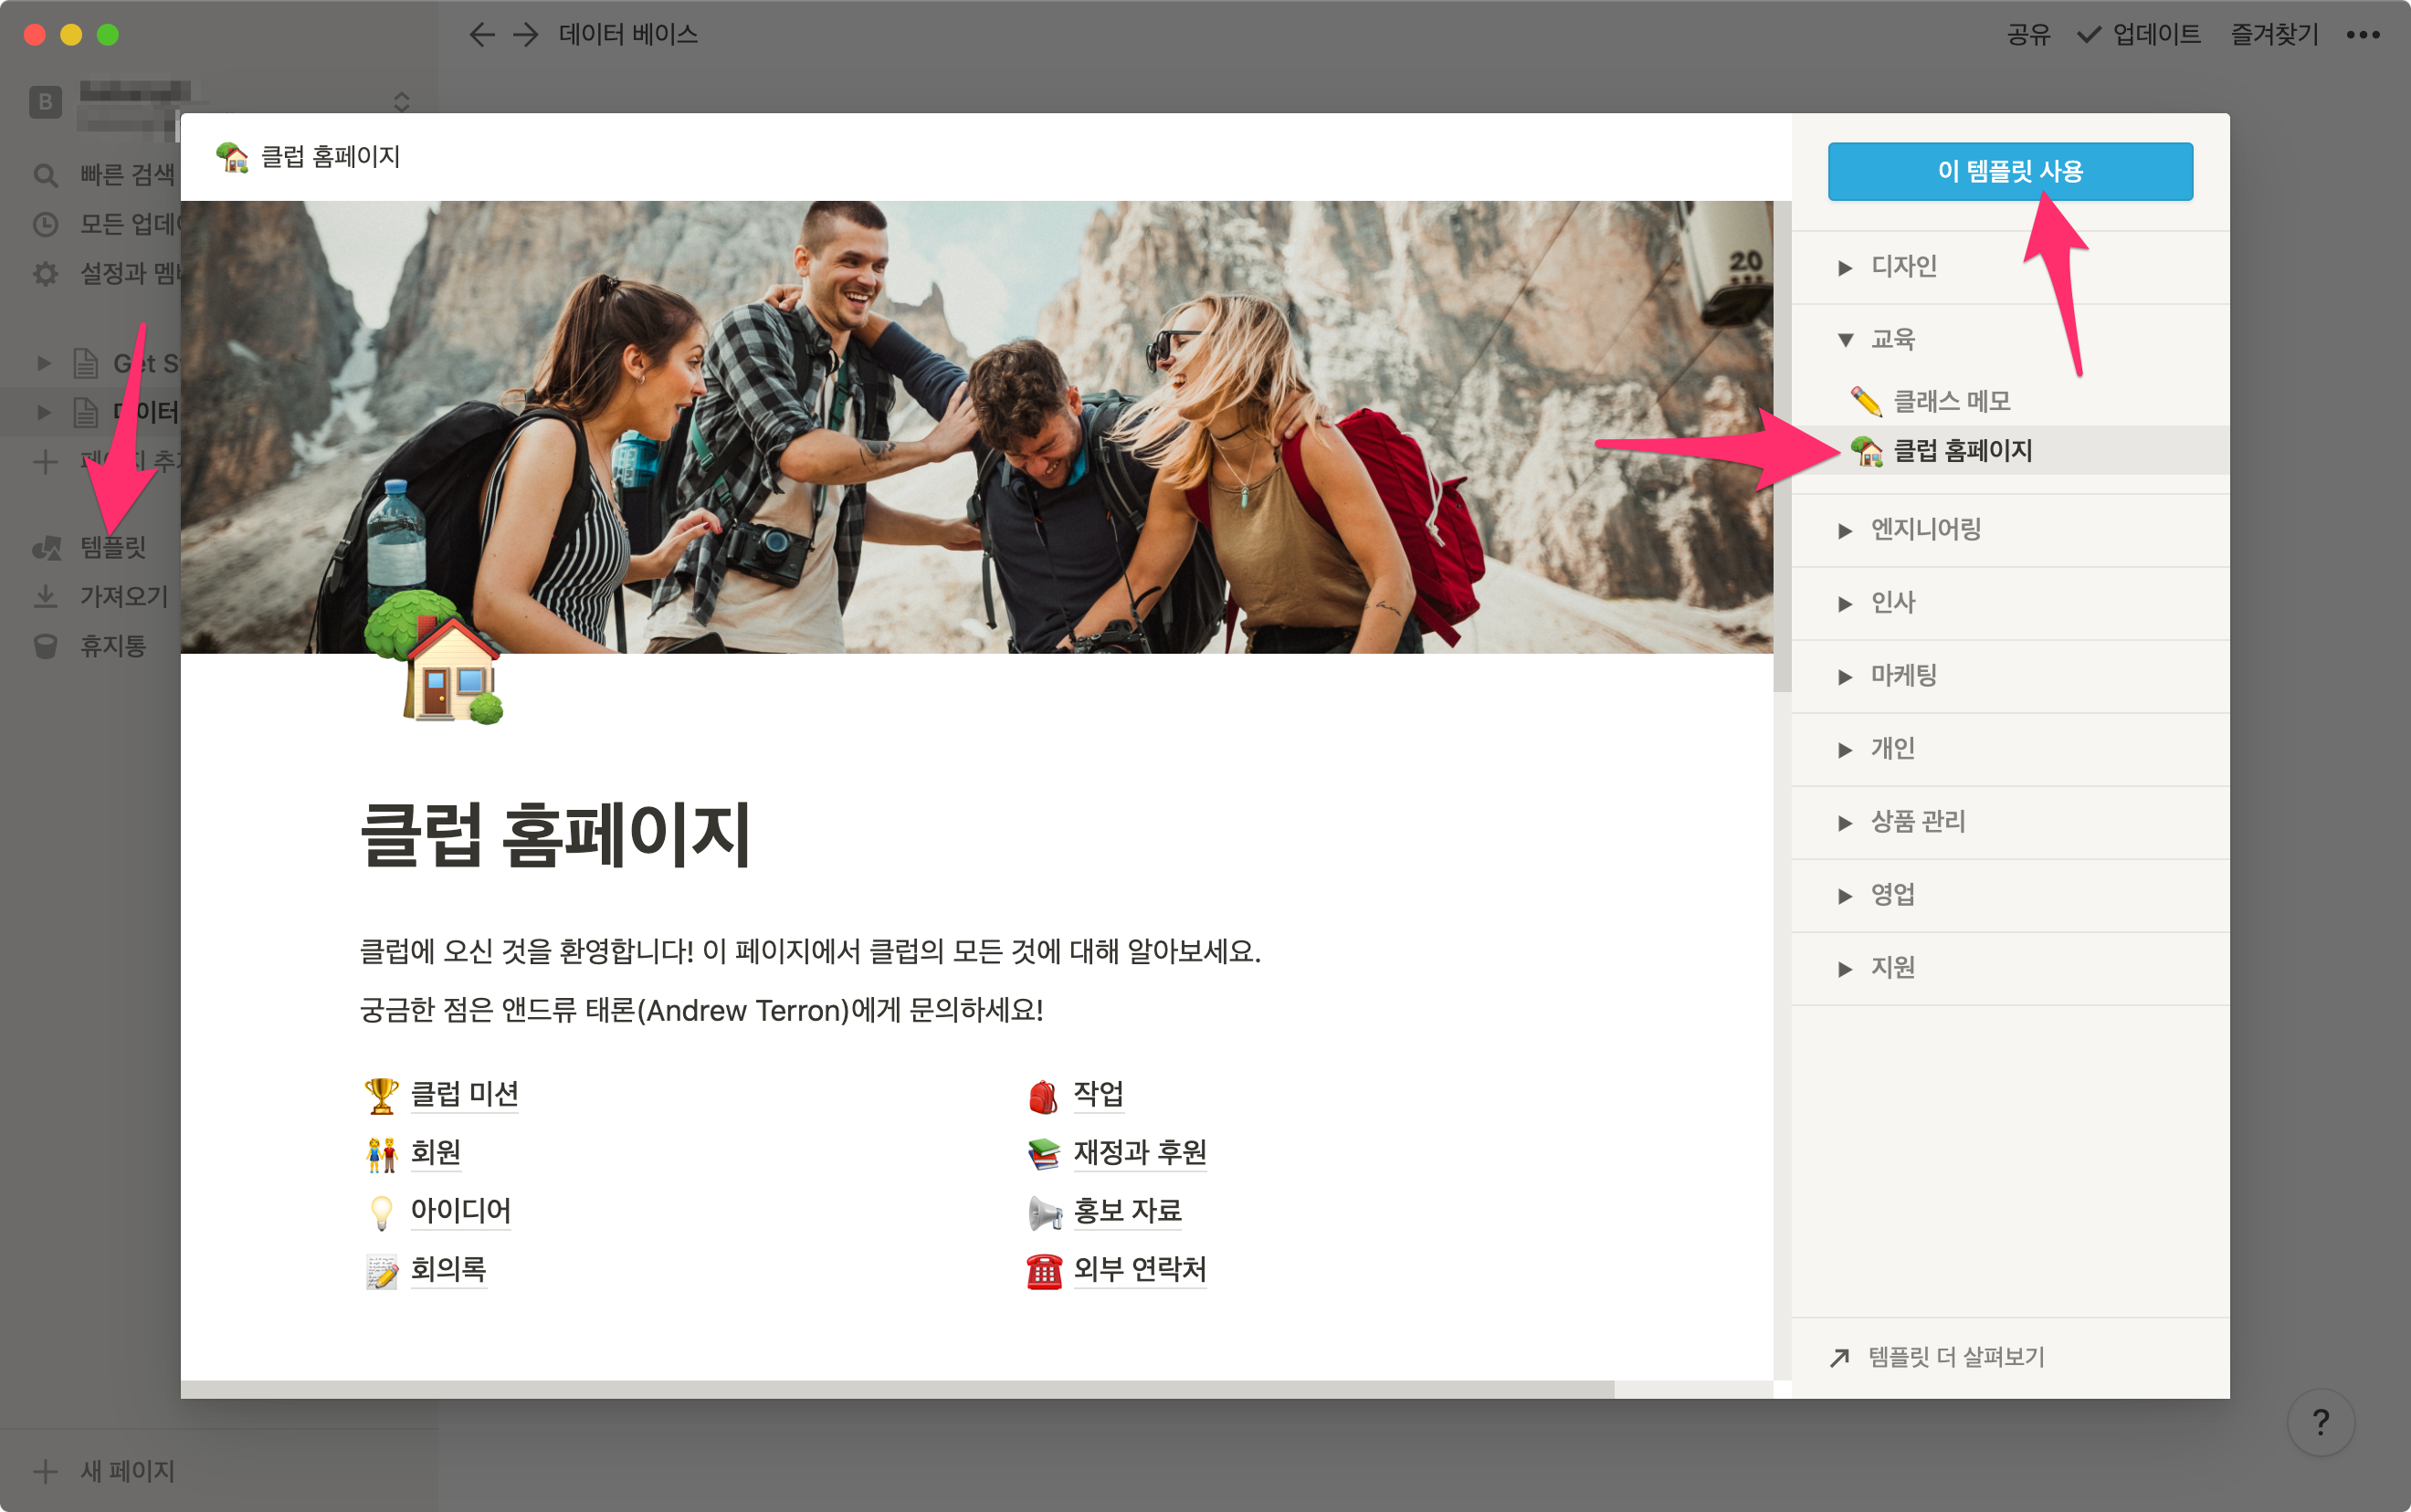Click the plus icon for 새 페이지

coord(45,1471)
